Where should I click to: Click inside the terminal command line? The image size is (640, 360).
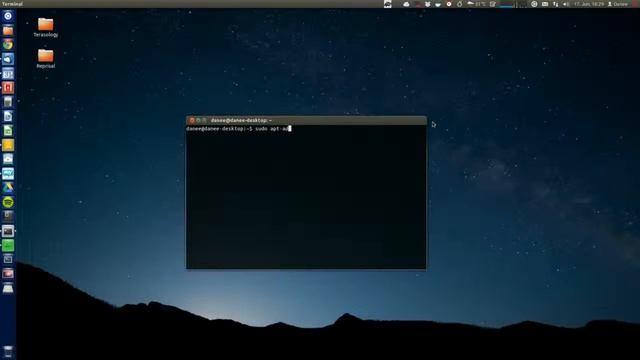[239, 129]
